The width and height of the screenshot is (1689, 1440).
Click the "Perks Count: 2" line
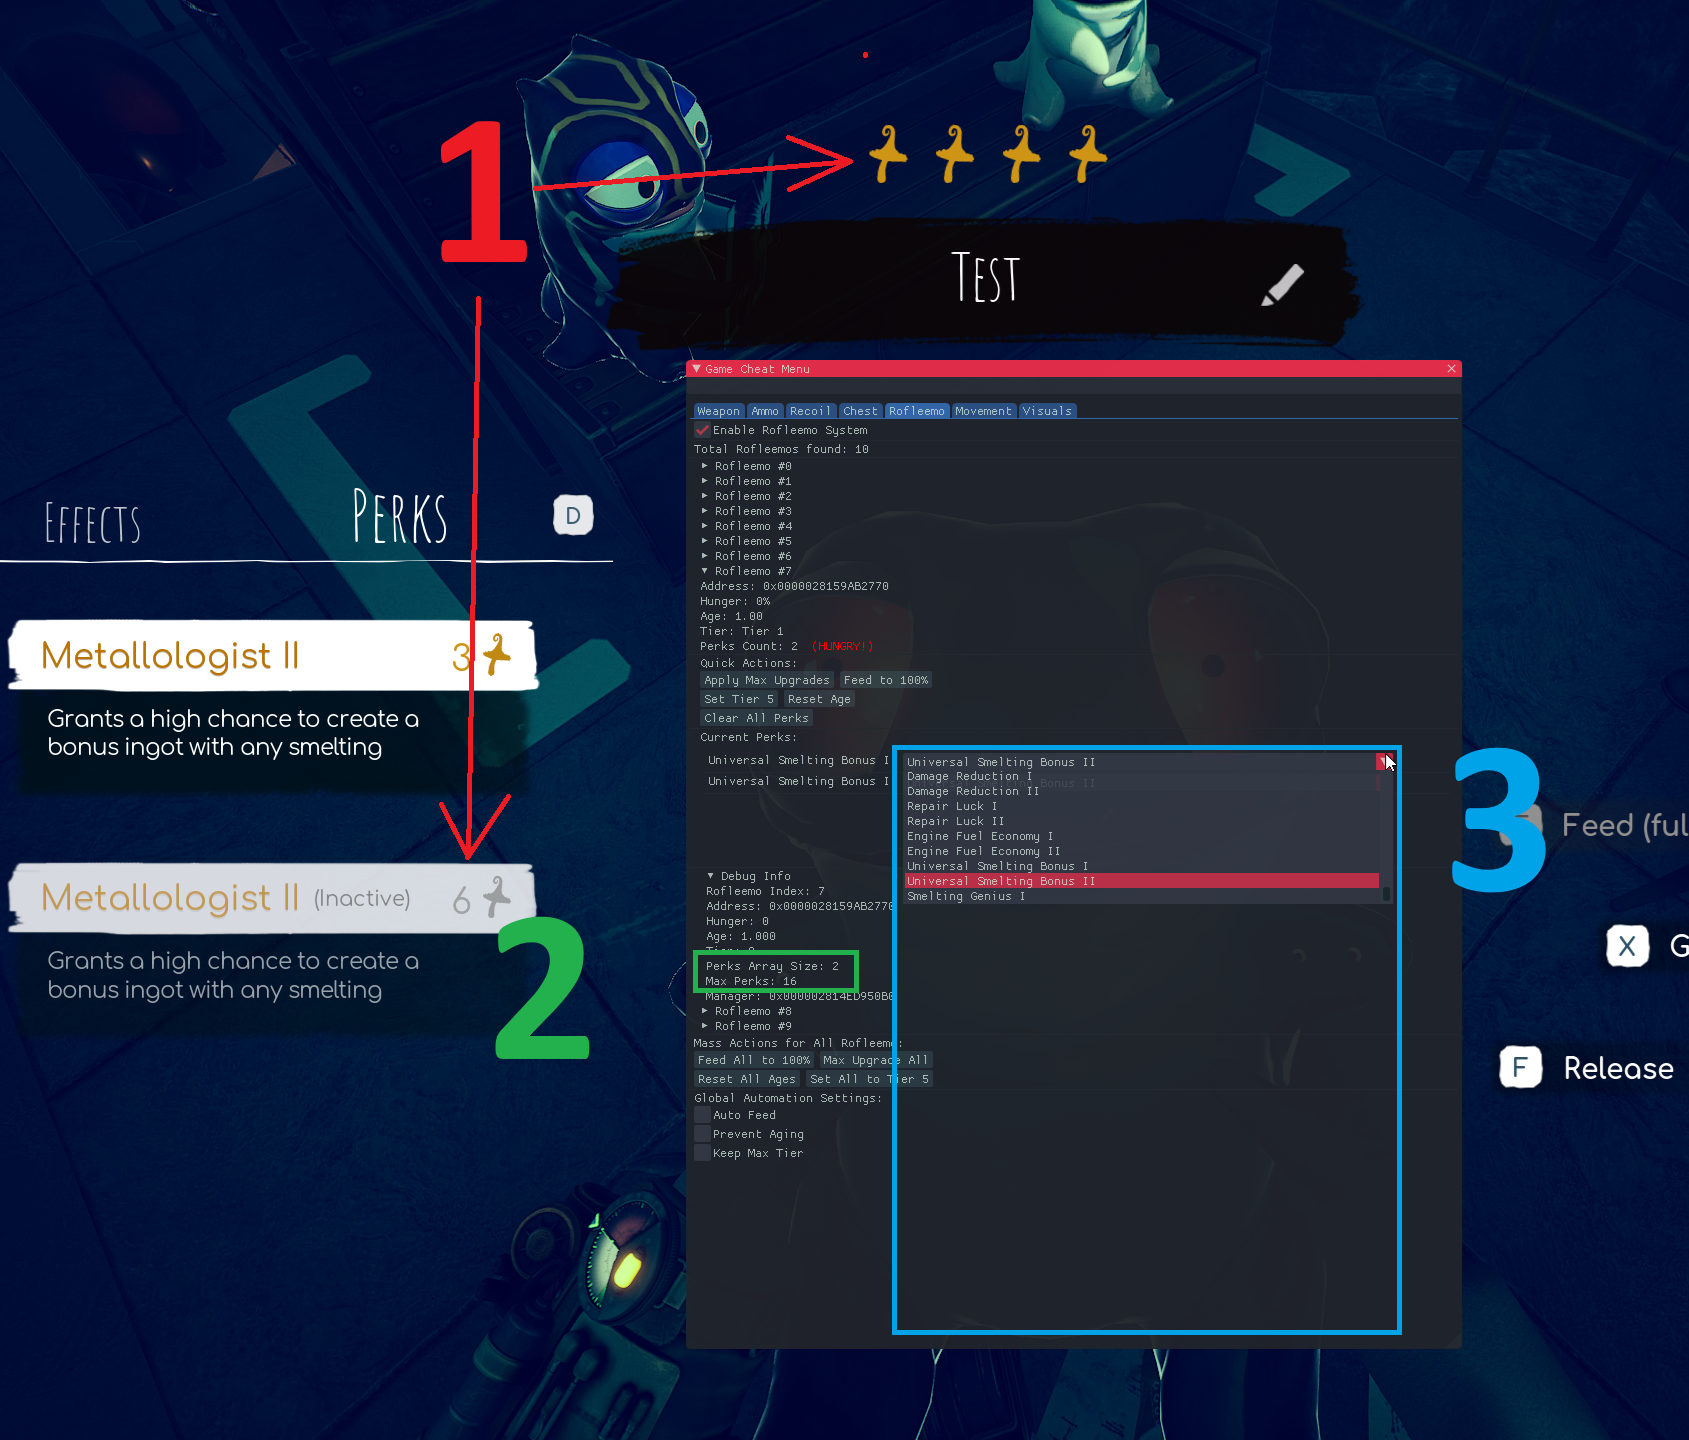tap(749, 646)
